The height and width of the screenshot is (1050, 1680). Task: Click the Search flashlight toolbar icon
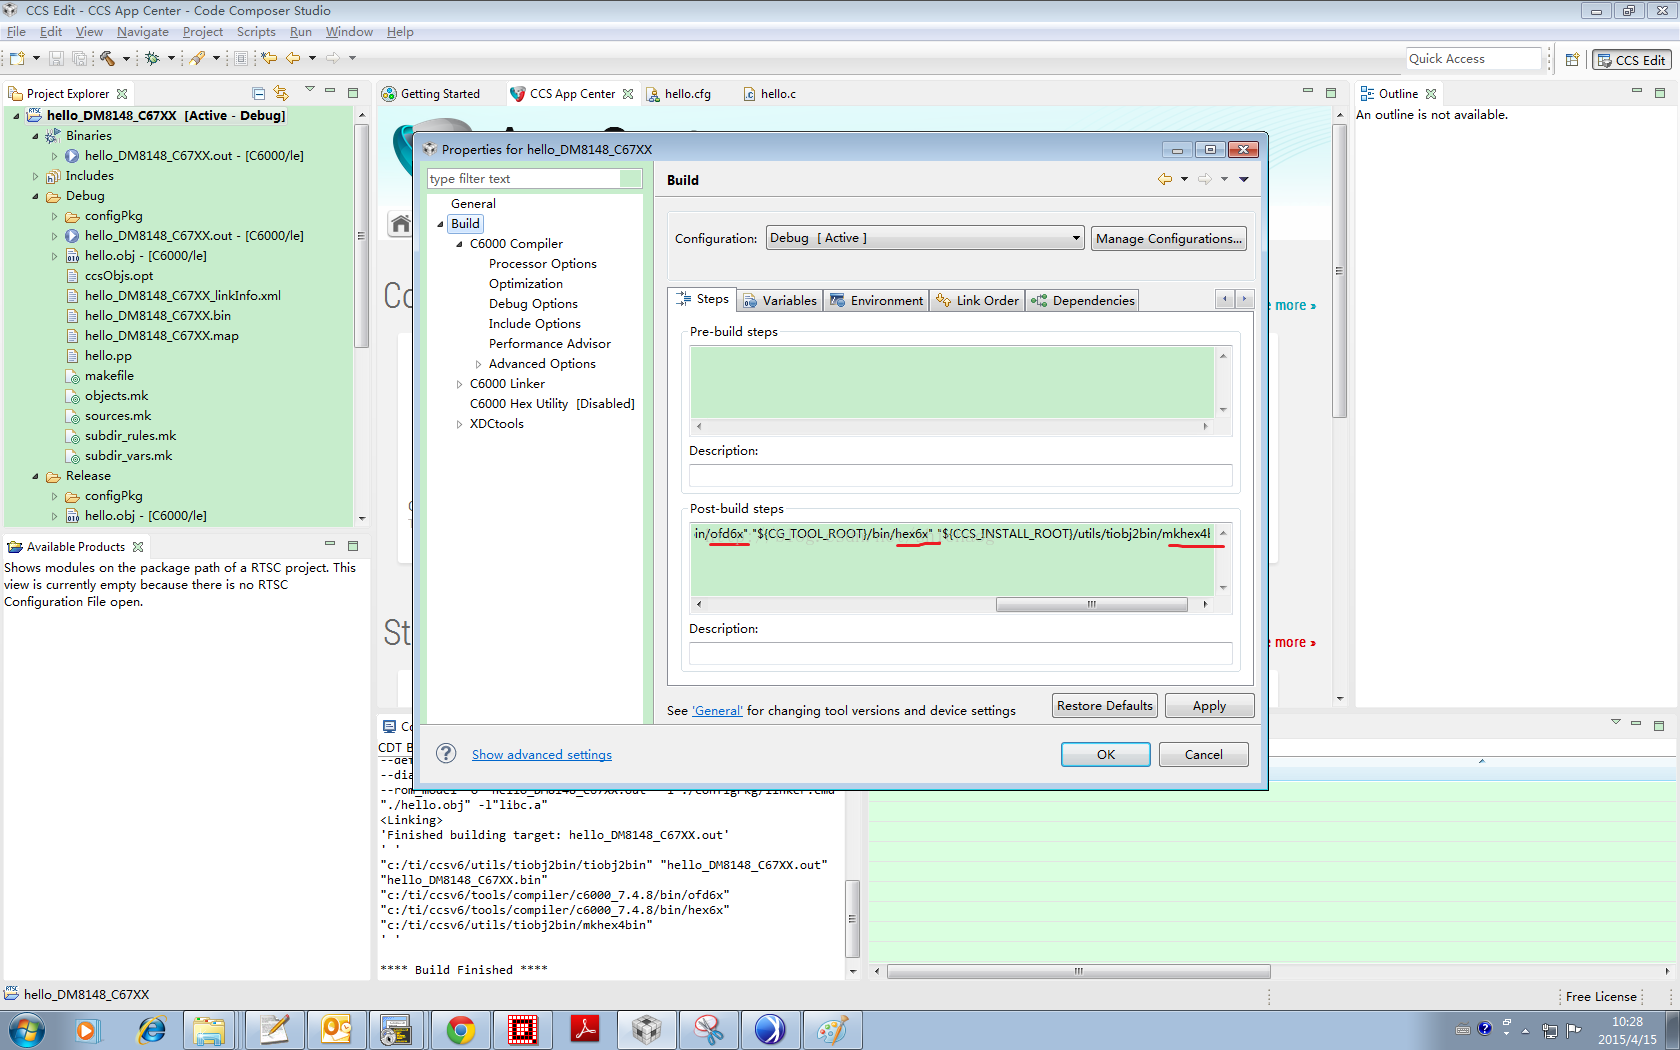coord(198,59)
